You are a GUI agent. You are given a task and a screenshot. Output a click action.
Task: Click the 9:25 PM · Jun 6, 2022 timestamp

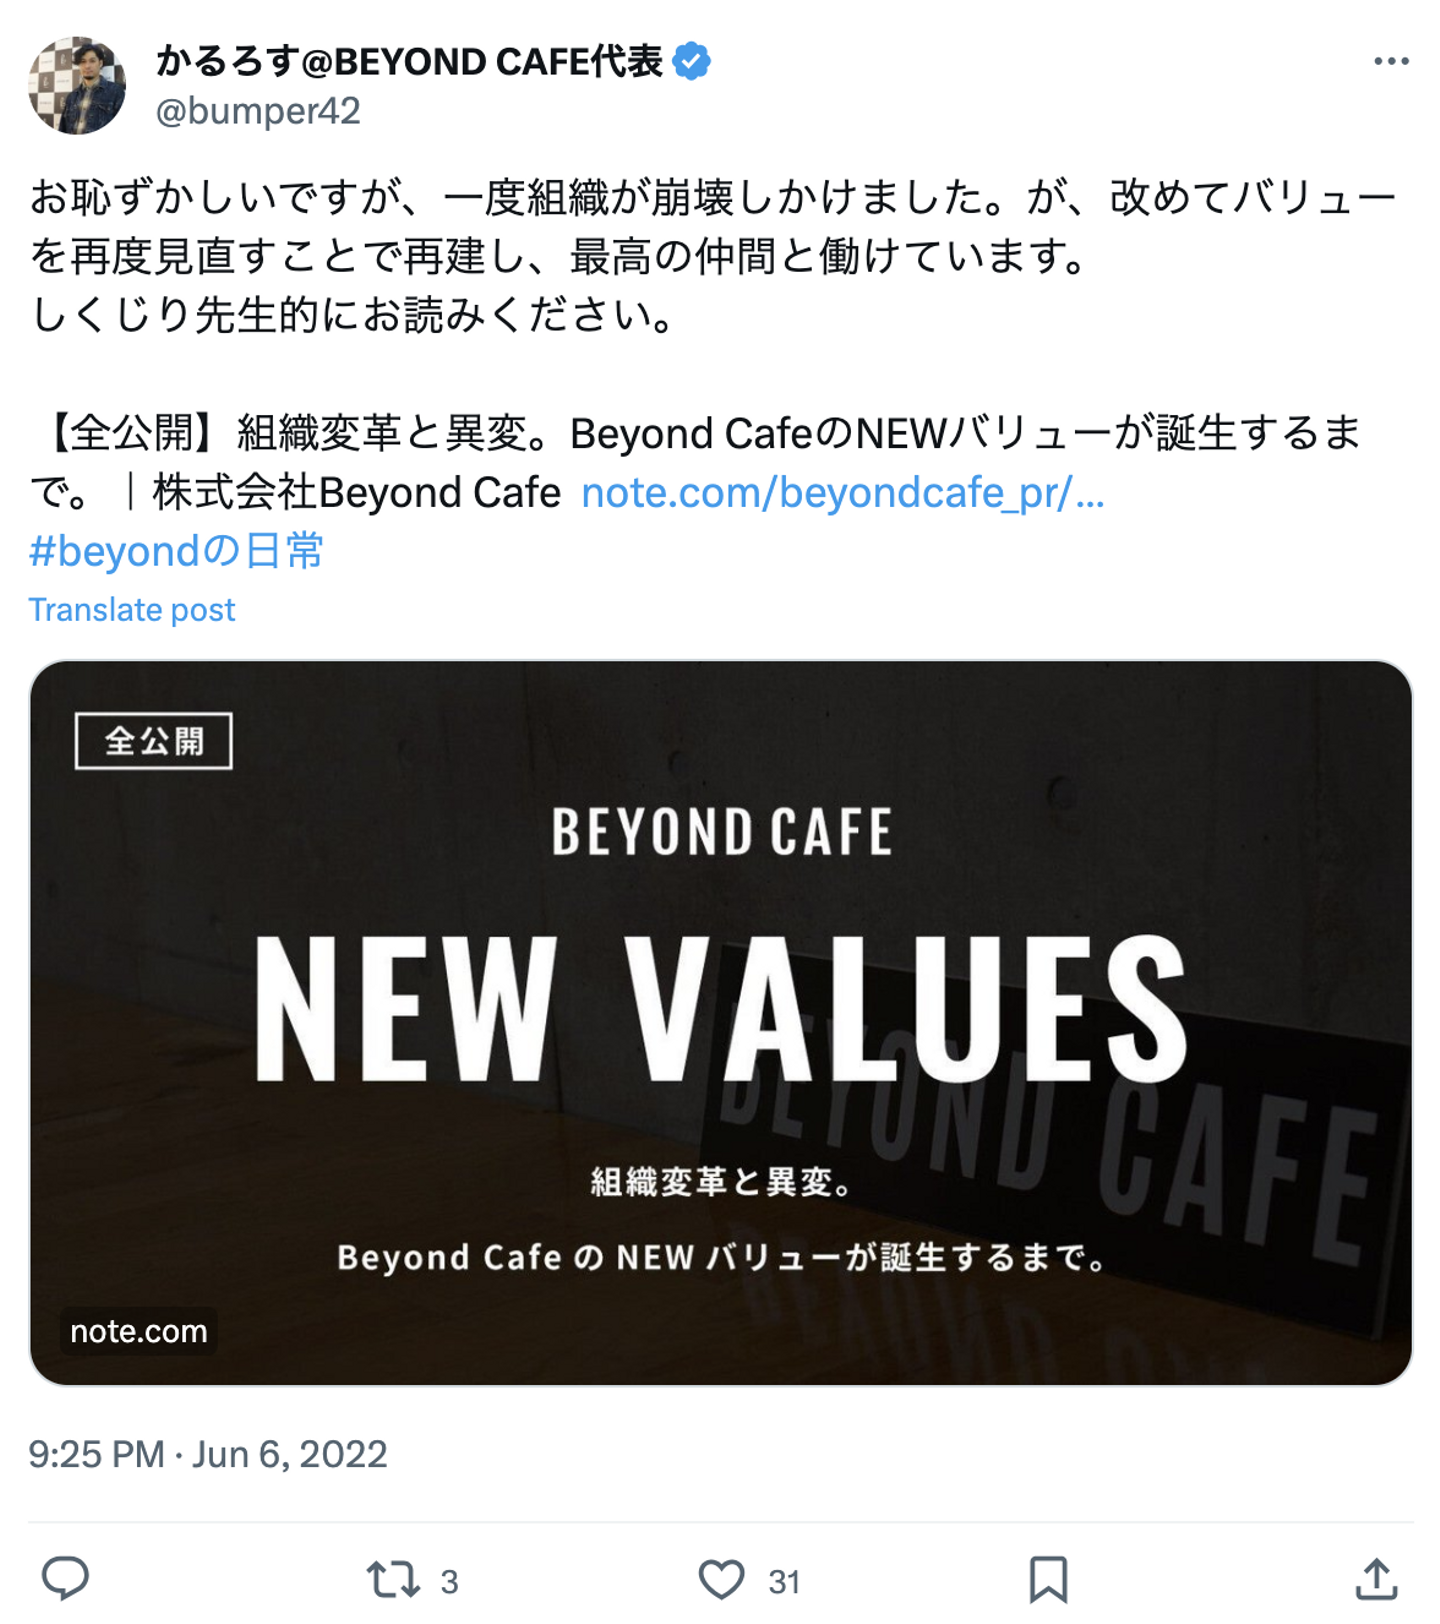[208, 1454]
